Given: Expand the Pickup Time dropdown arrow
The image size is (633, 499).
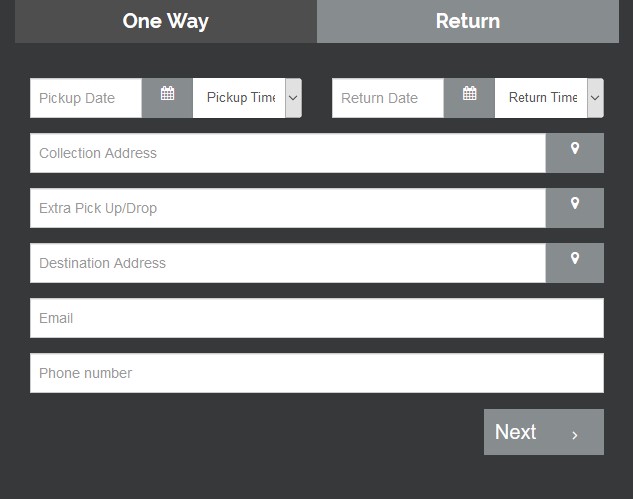Looking at the screenshot, I should pyautogui.click(x=293, y=98).
